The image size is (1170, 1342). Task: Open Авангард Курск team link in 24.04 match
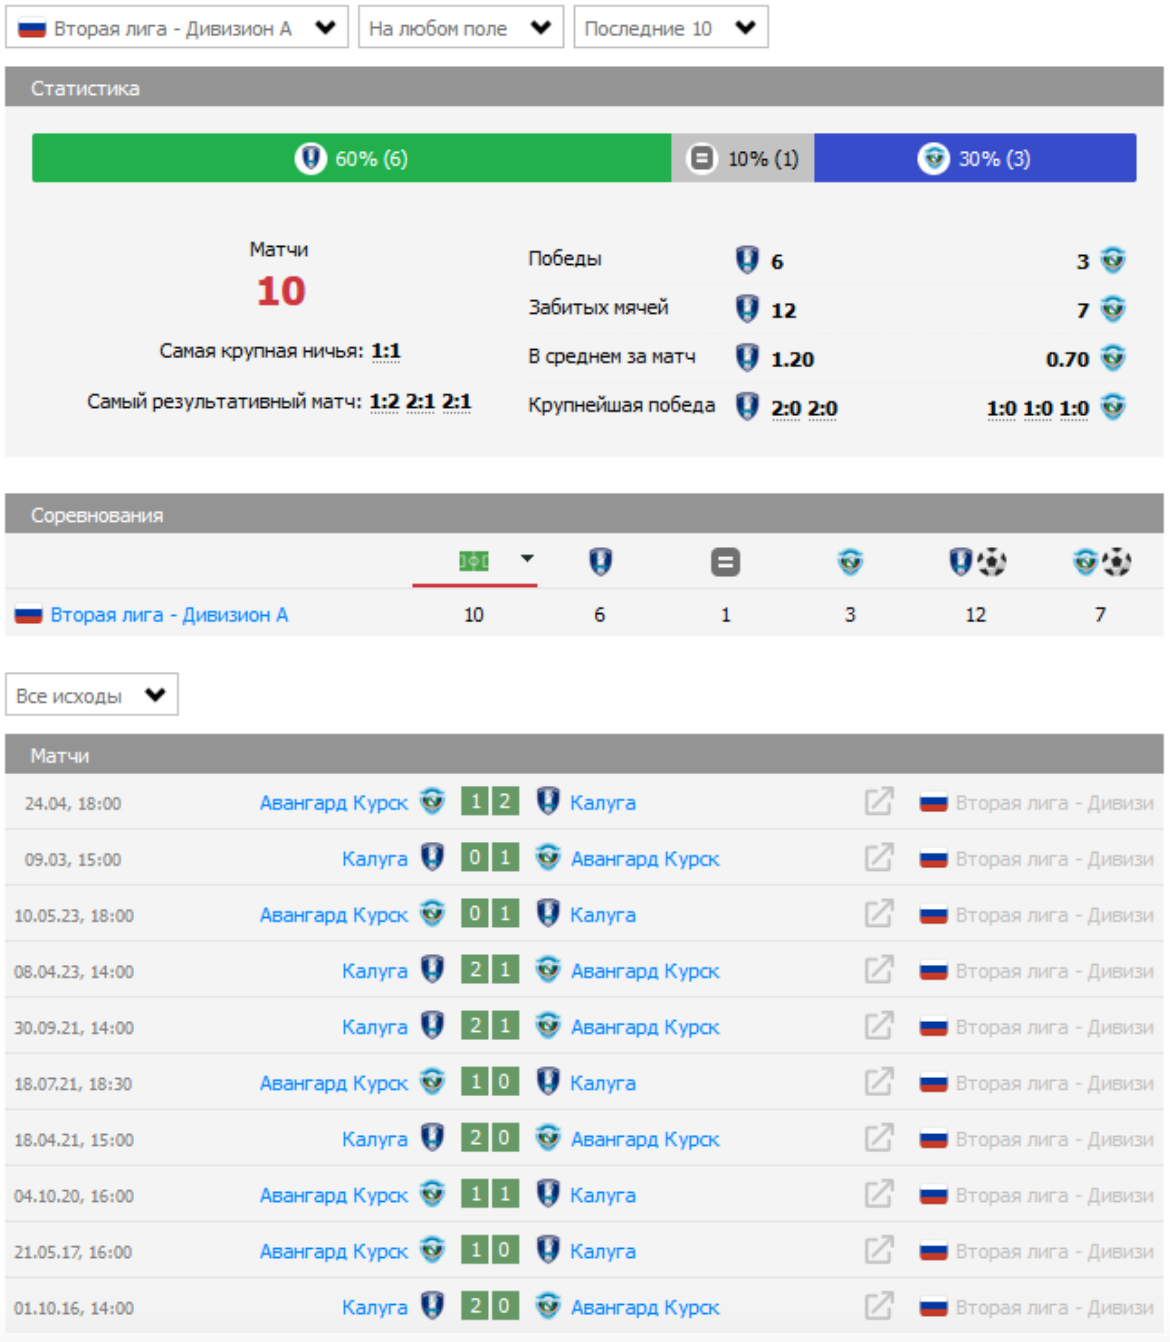[x=333, y=803]
